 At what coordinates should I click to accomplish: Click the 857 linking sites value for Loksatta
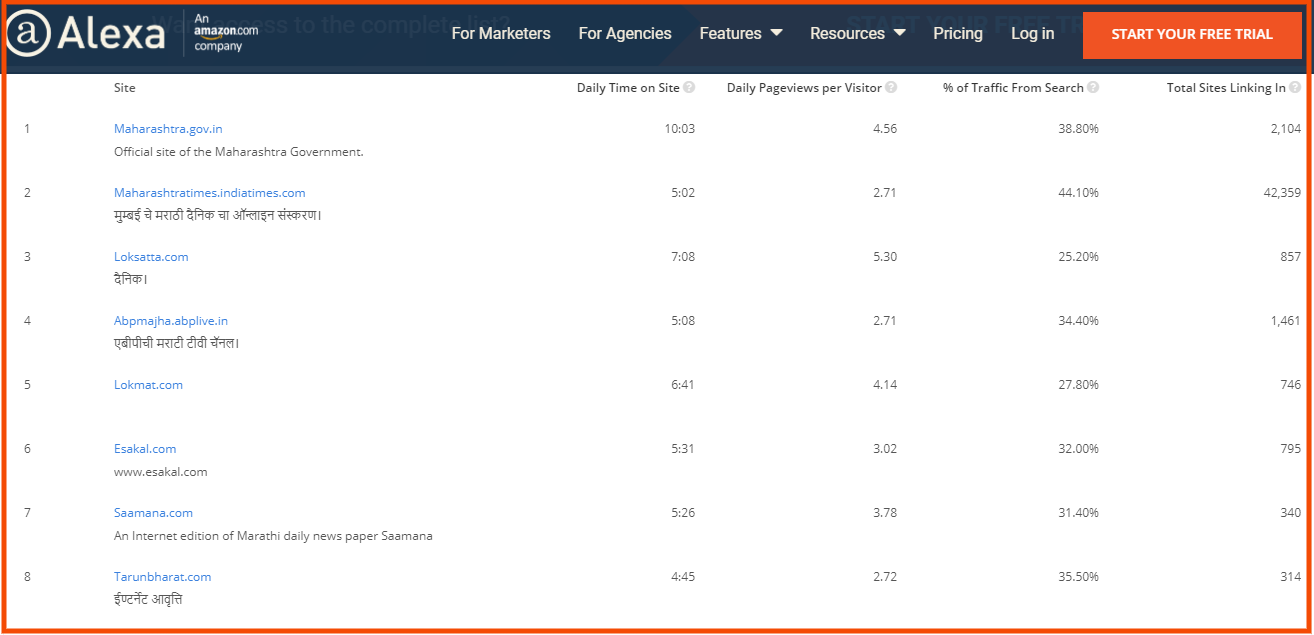click(1291, 257)
